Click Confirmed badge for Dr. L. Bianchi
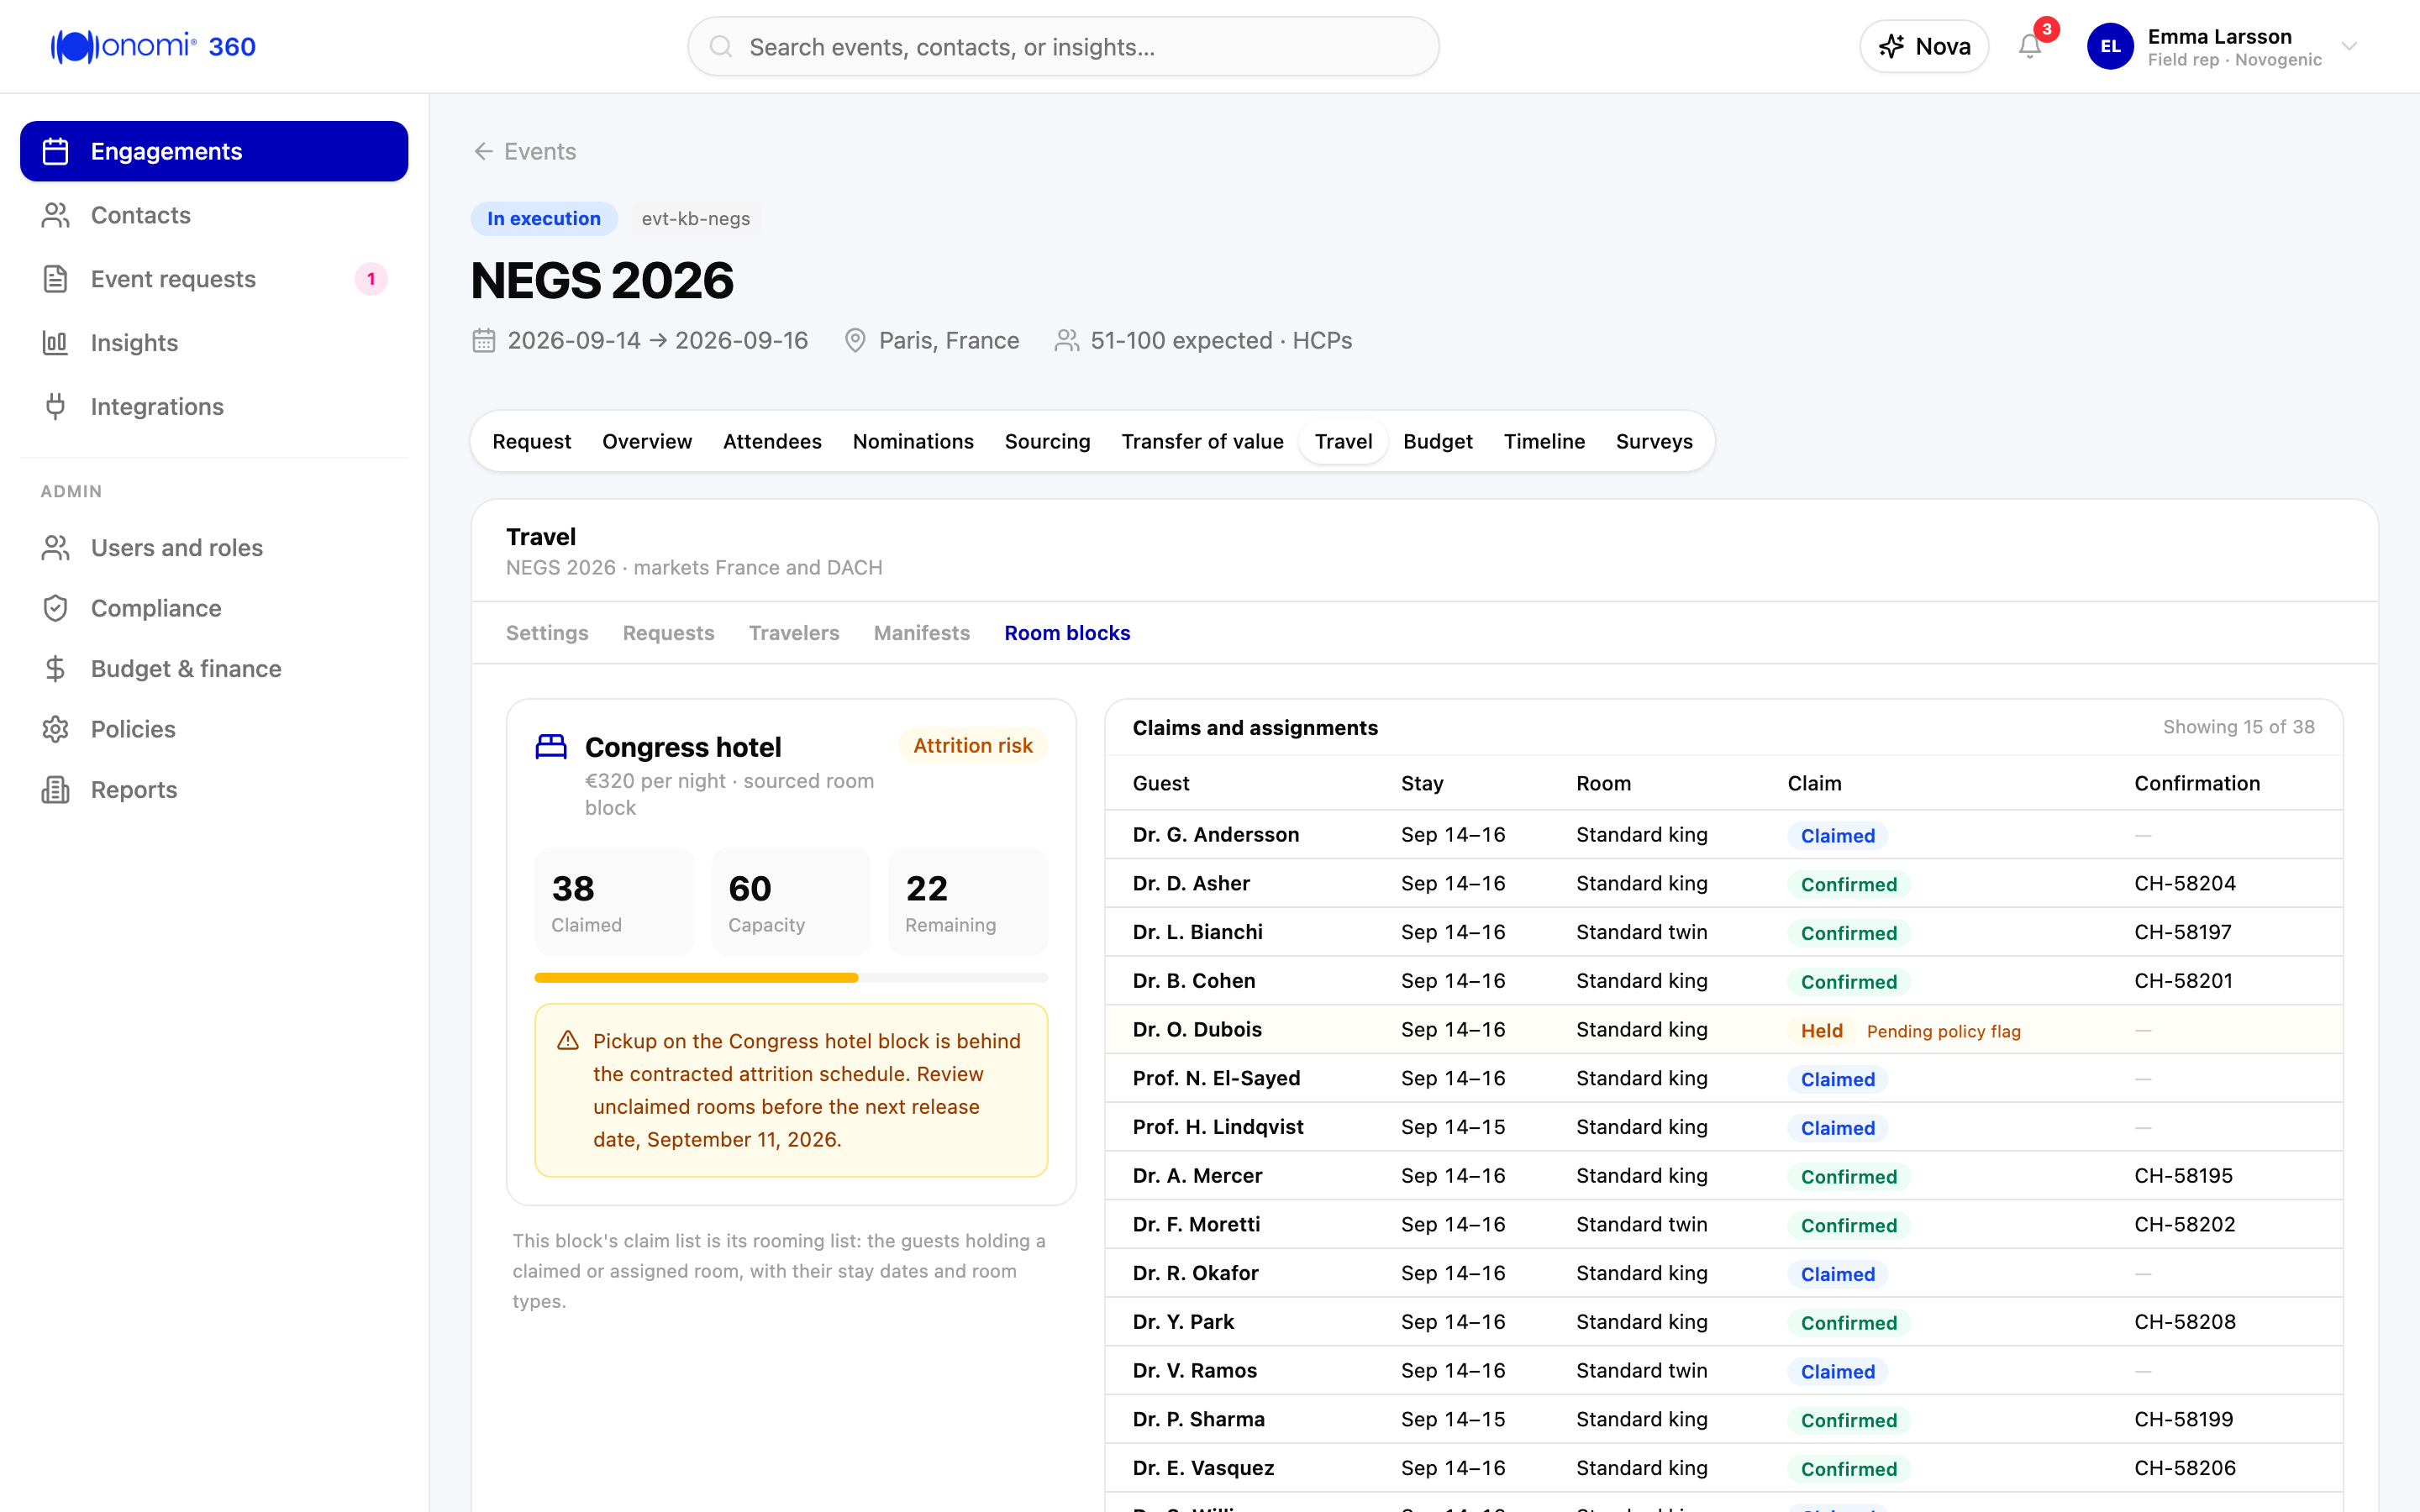 pos(1848,933)
